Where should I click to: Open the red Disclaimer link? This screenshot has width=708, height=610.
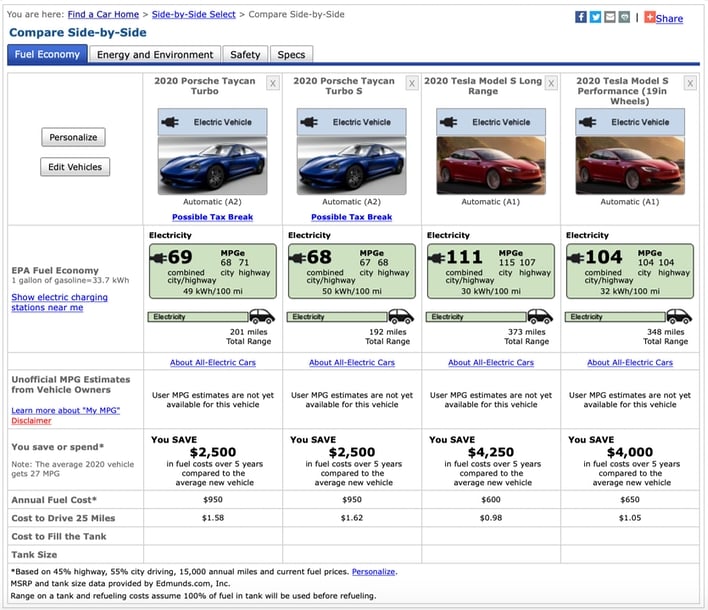click(x=31, y=421)
